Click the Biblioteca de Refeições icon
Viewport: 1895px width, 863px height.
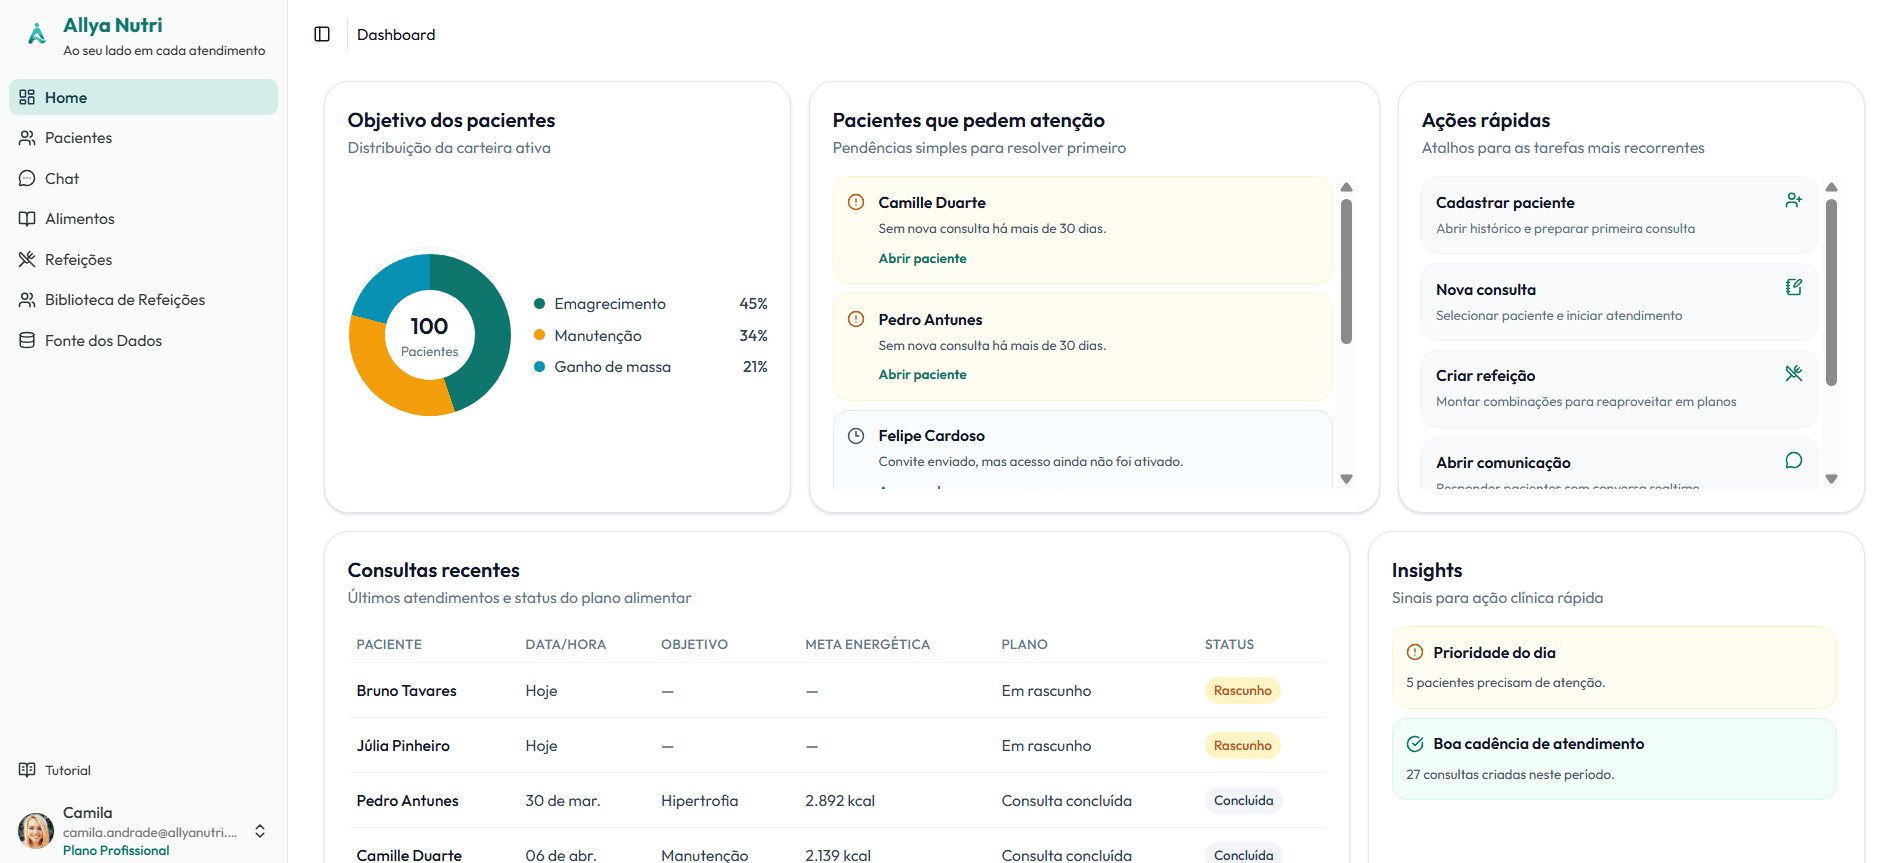27,300
